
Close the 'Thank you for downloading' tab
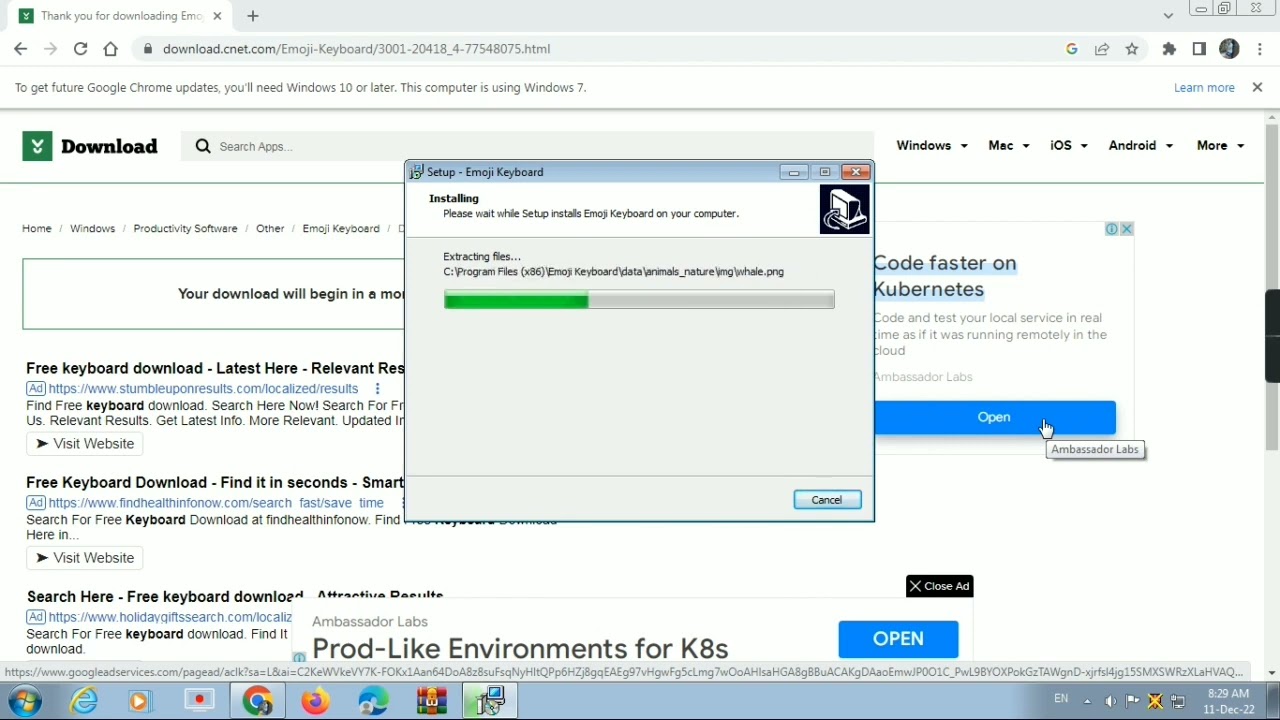[x=217, y=16]
